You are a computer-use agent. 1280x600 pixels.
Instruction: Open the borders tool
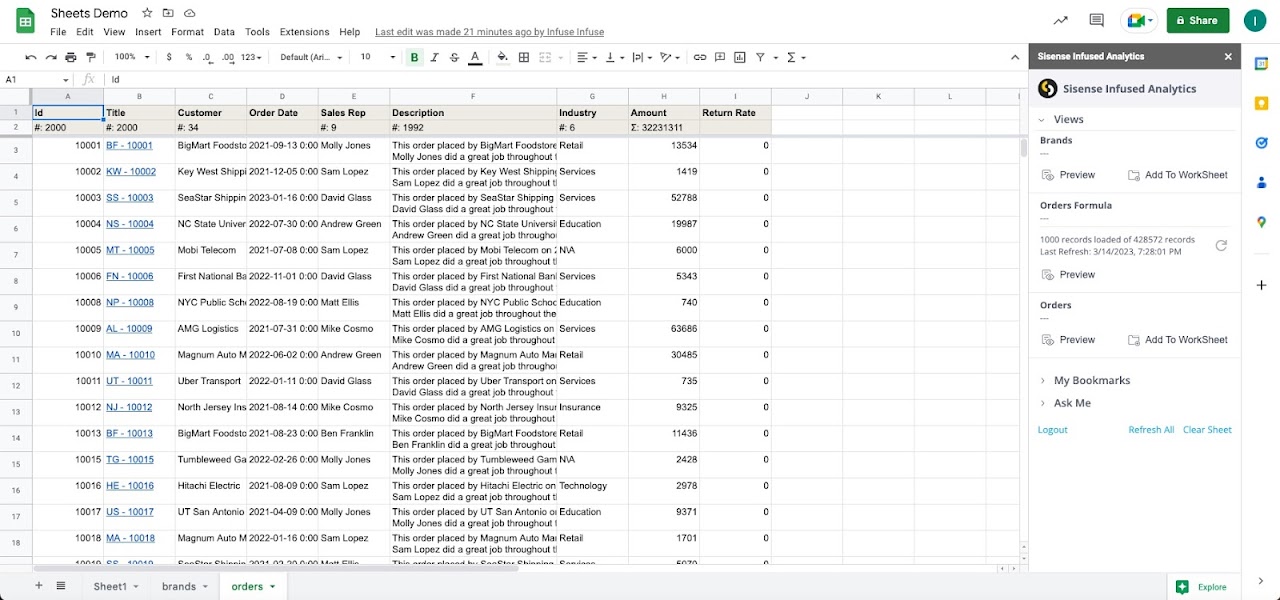pos(523,58)
